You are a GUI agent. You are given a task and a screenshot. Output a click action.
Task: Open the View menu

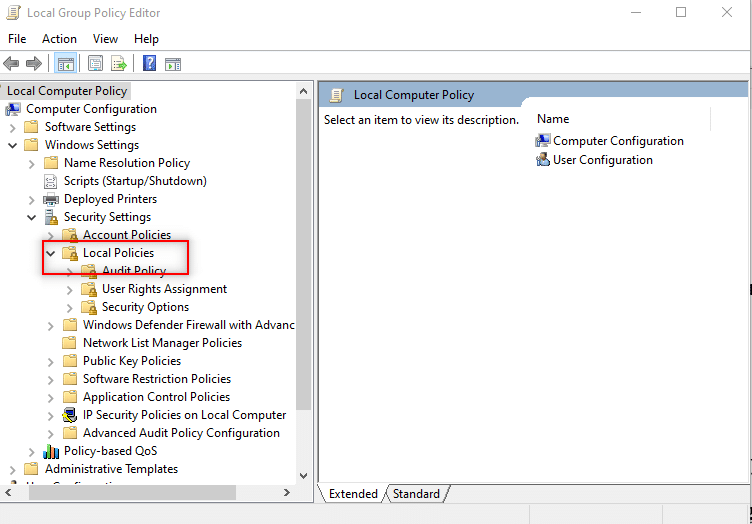[106, 39]
